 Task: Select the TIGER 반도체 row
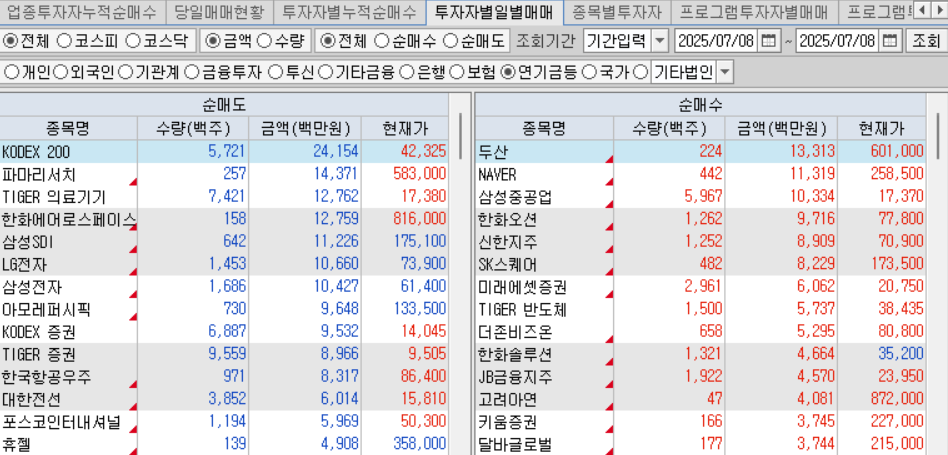pos(701,310)
